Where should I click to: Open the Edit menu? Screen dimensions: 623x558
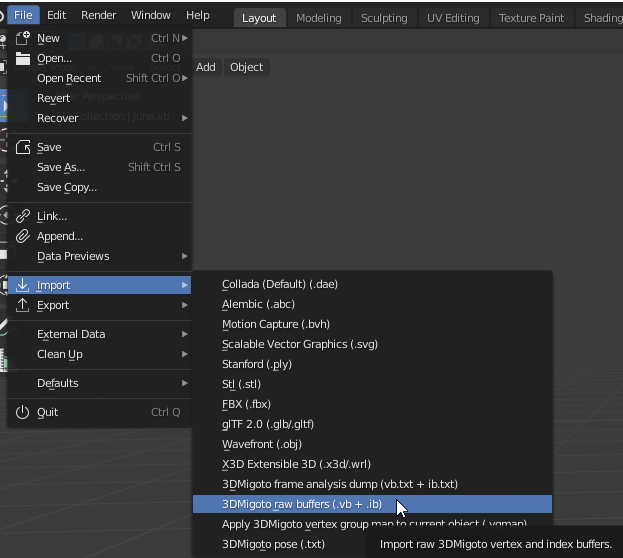click(56, 15)
